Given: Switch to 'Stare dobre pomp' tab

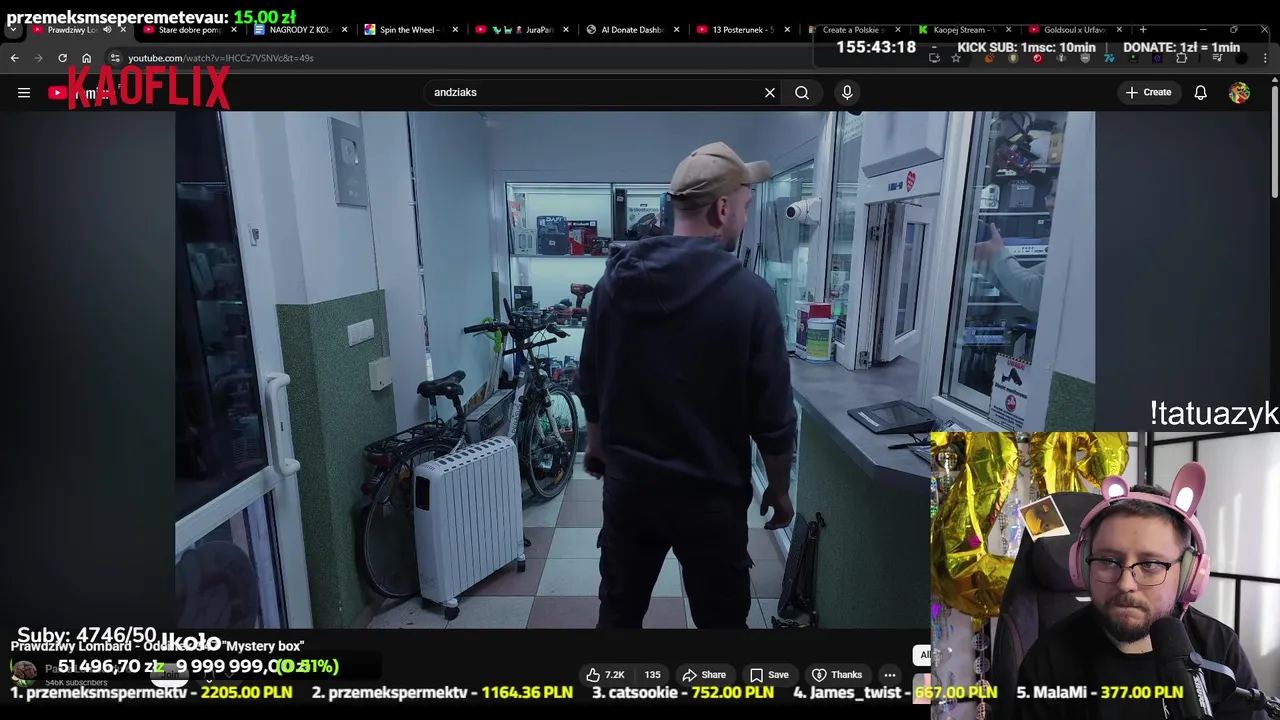Looking at the screenshot, I should (x=190, y=30).
